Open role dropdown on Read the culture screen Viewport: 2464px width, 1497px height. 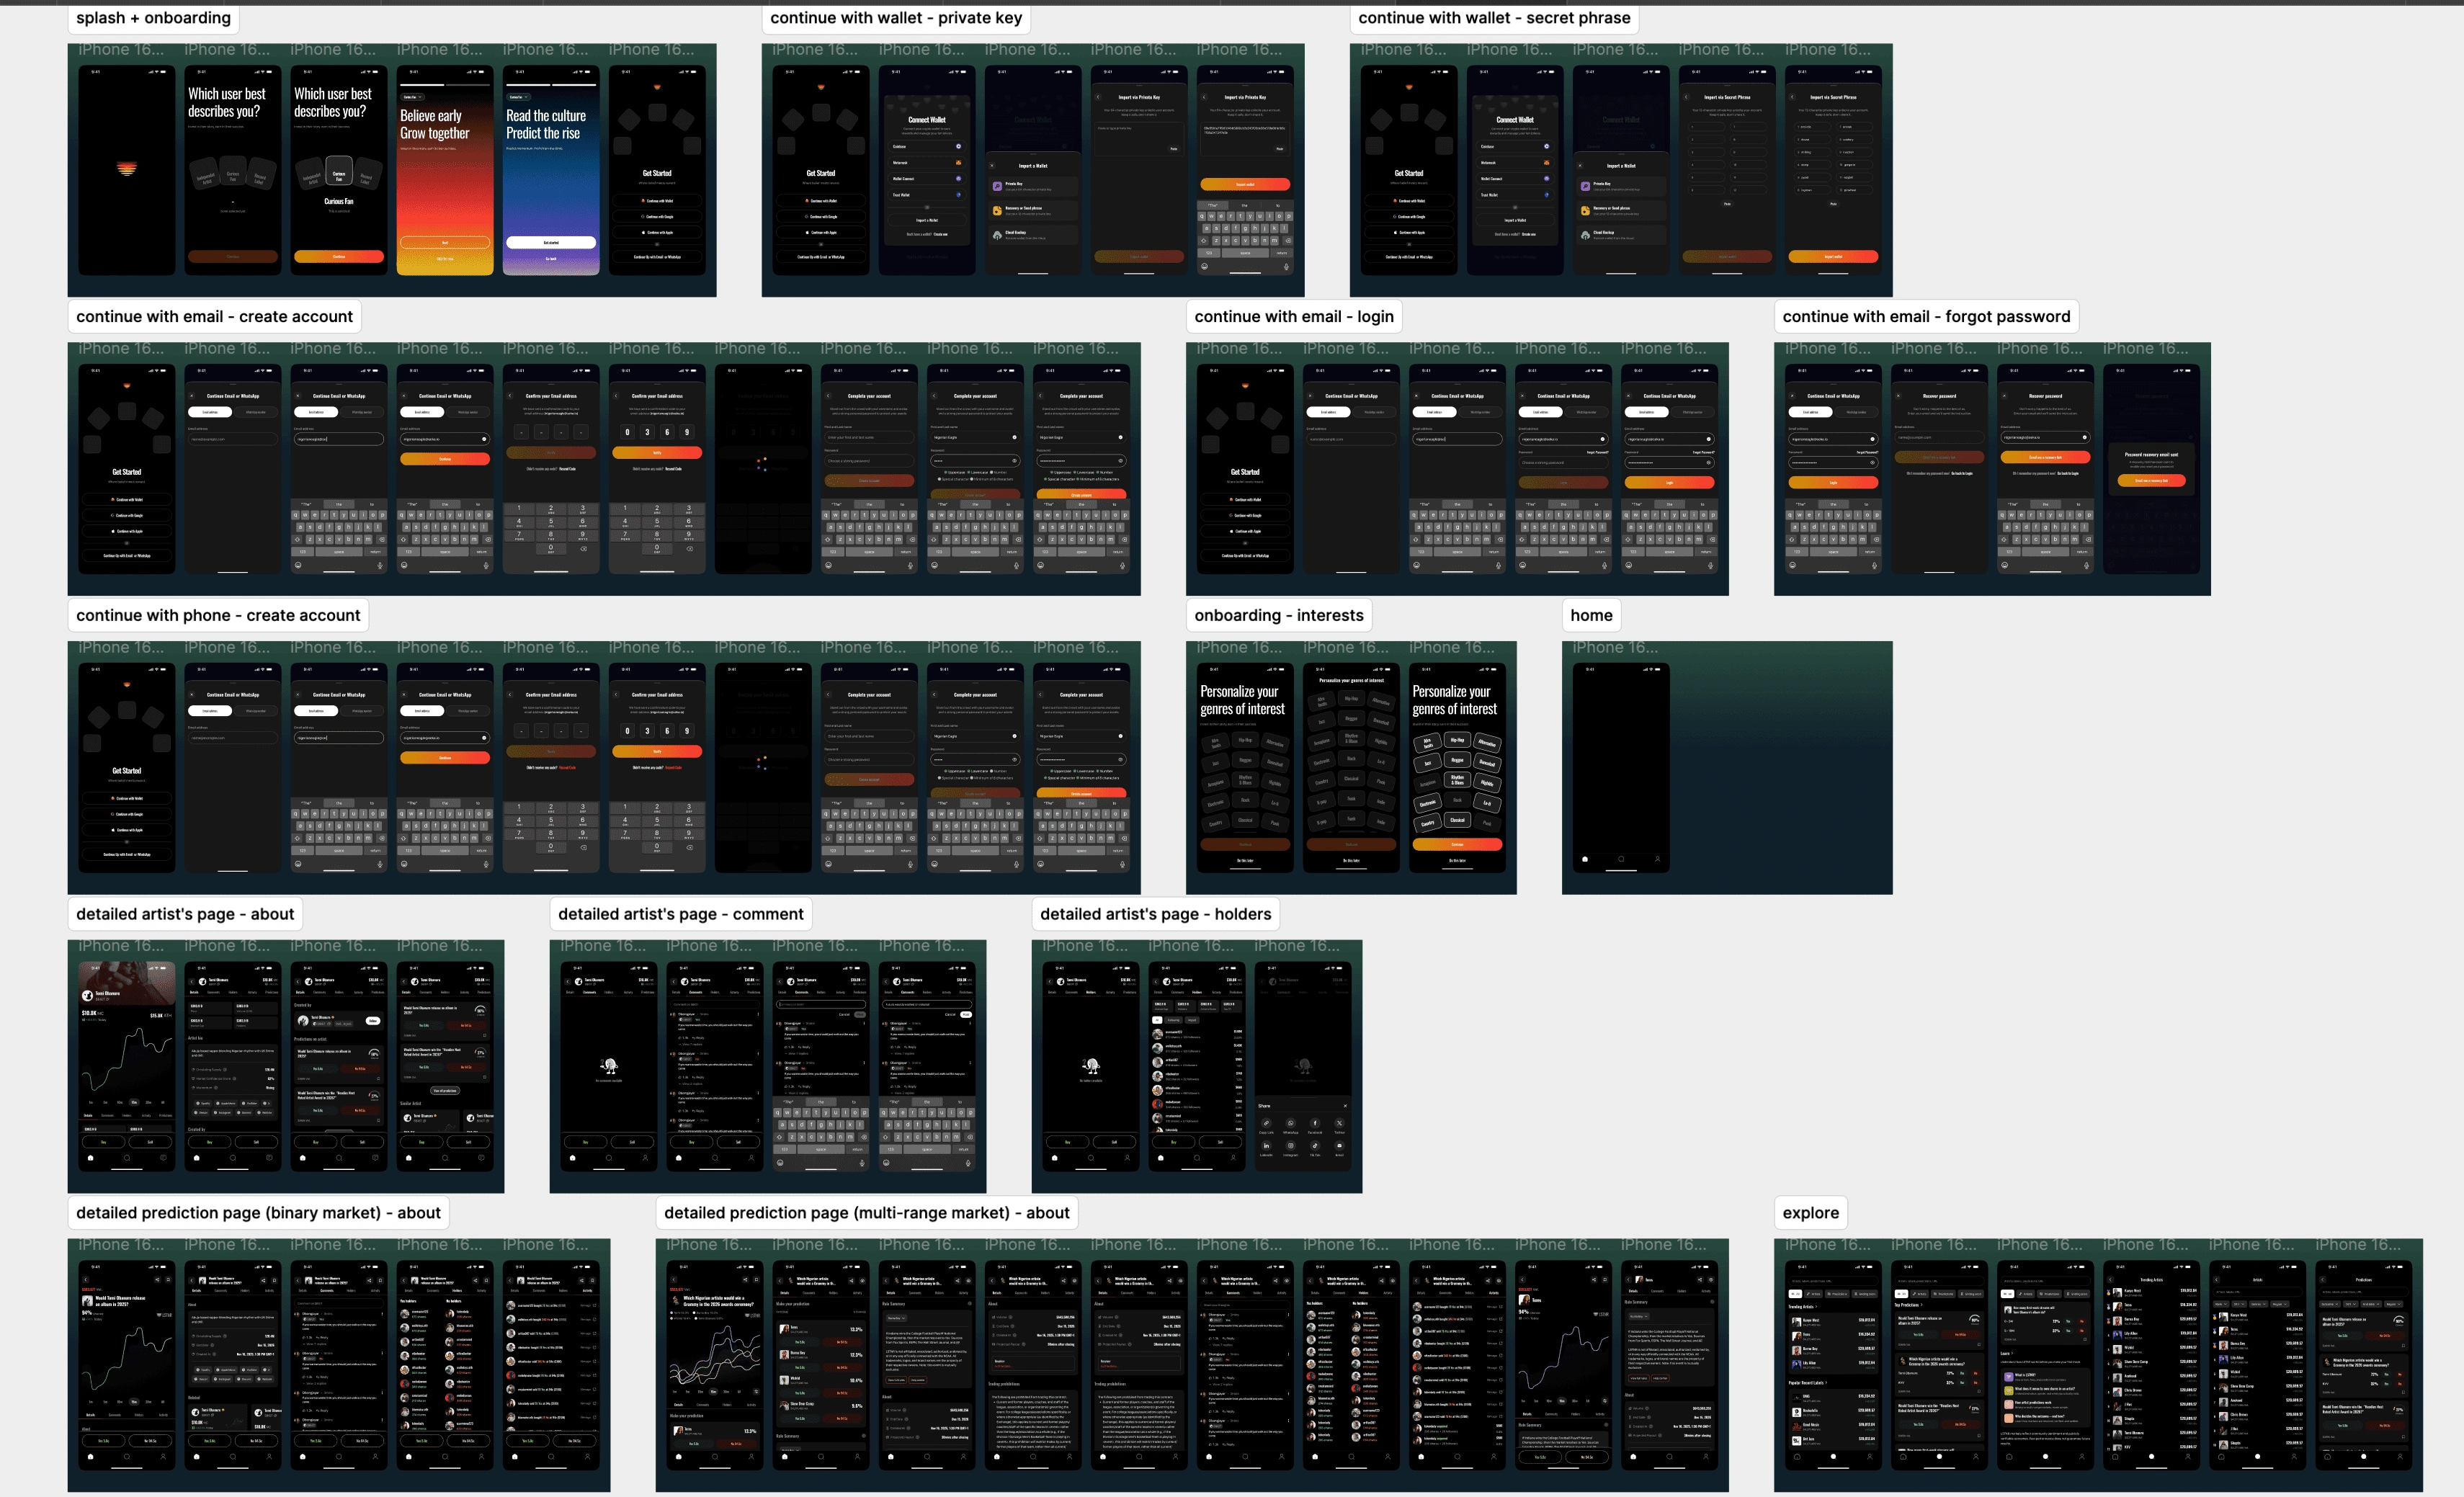point(519,97)
